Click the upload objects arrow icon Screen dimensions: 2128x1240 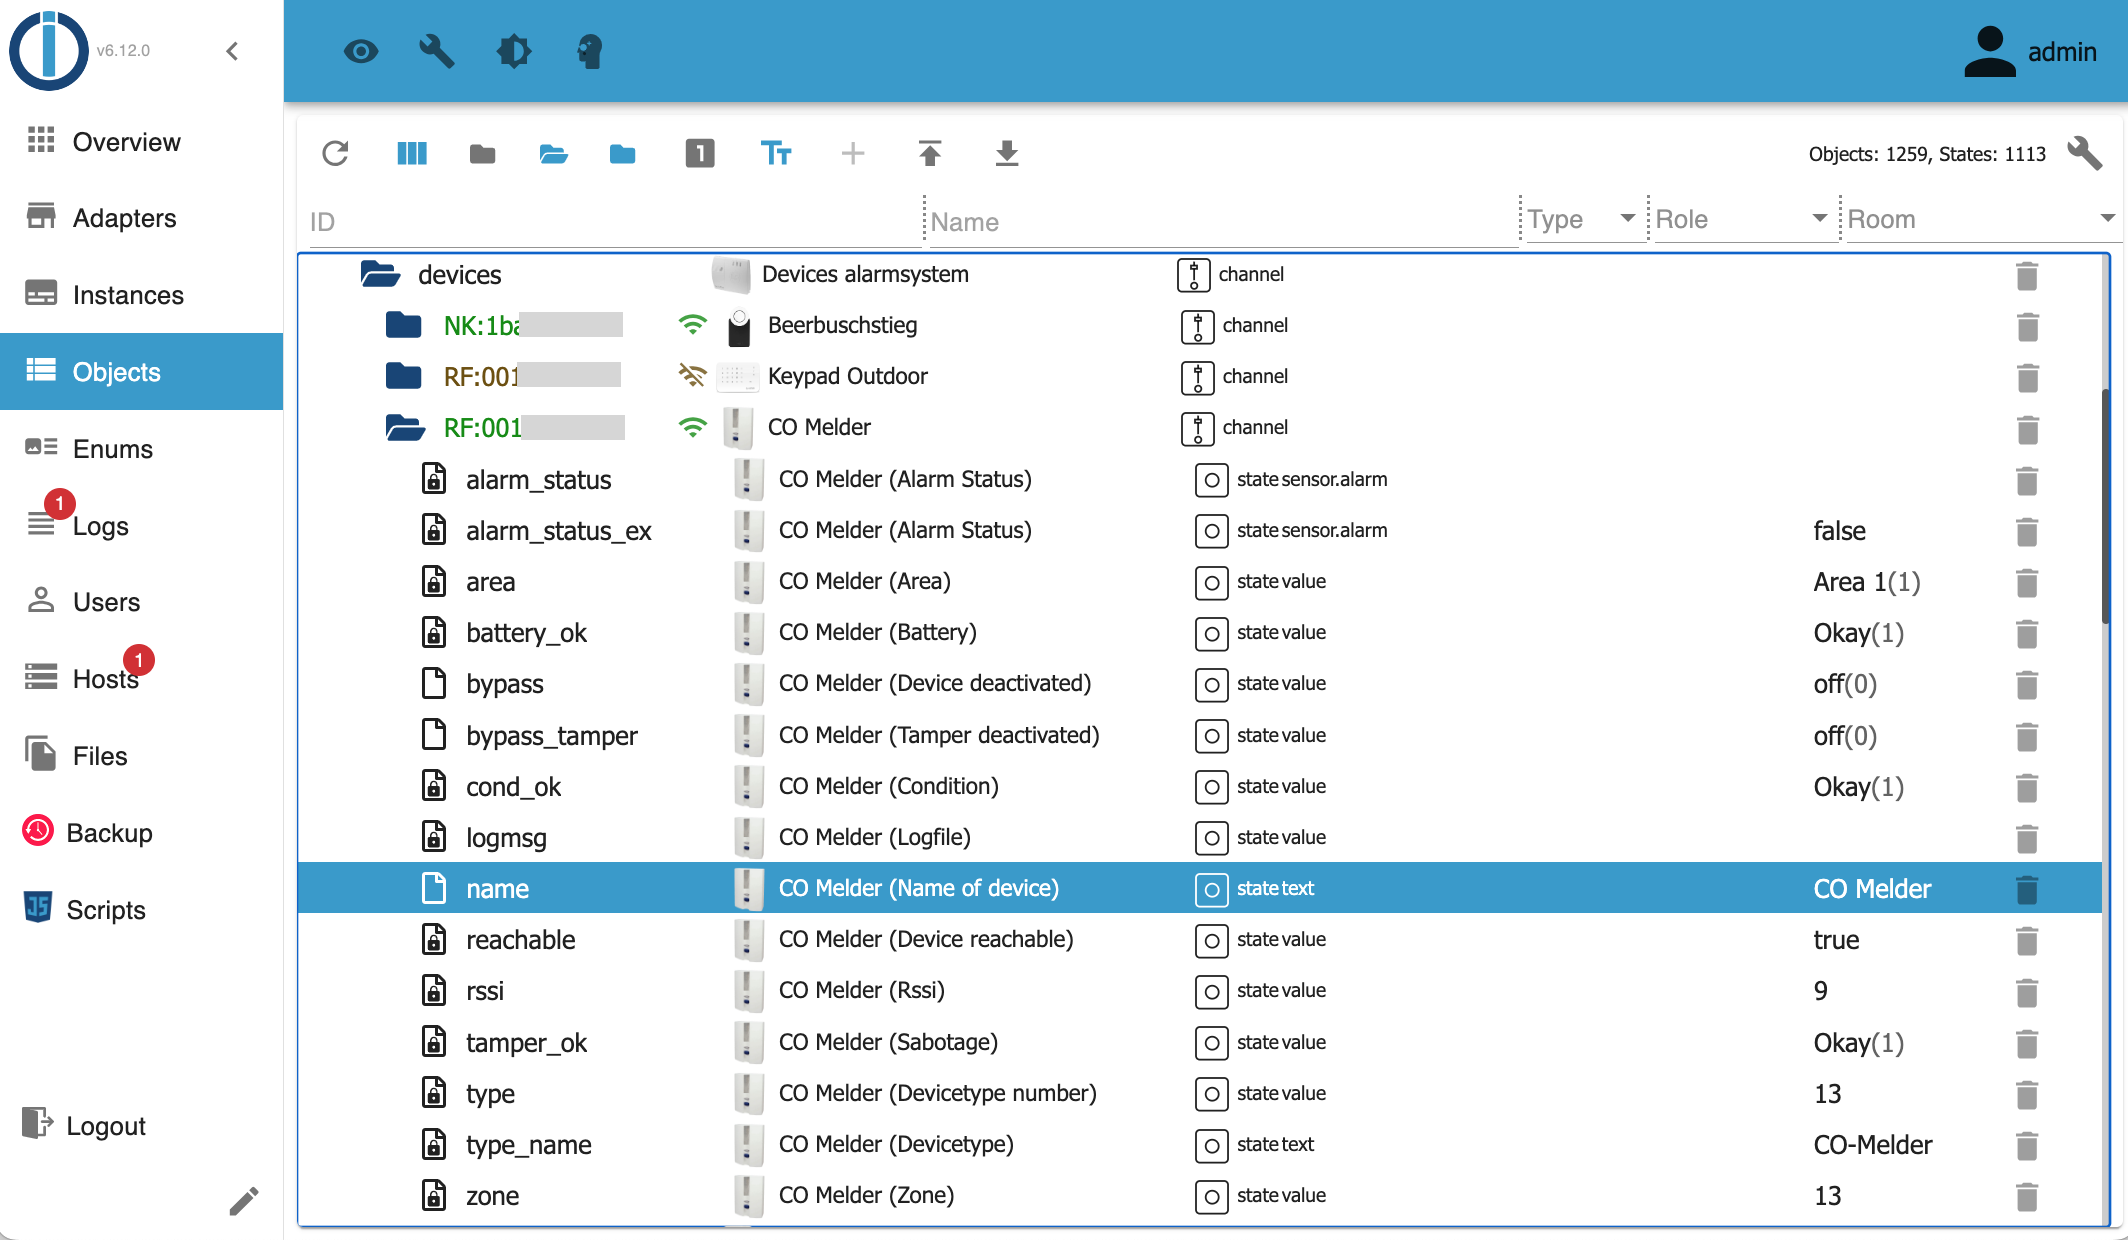pos(929,153)
